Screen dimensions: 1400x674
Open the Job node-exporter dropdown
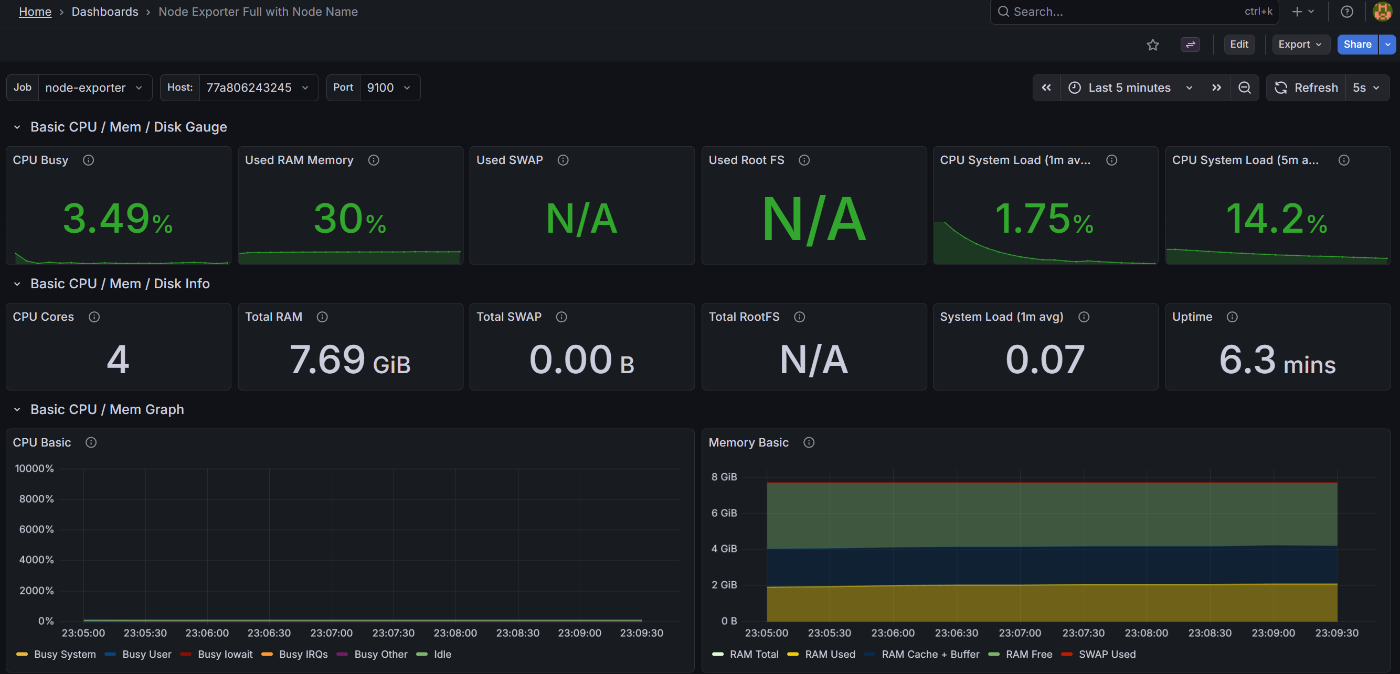[96, 88]
